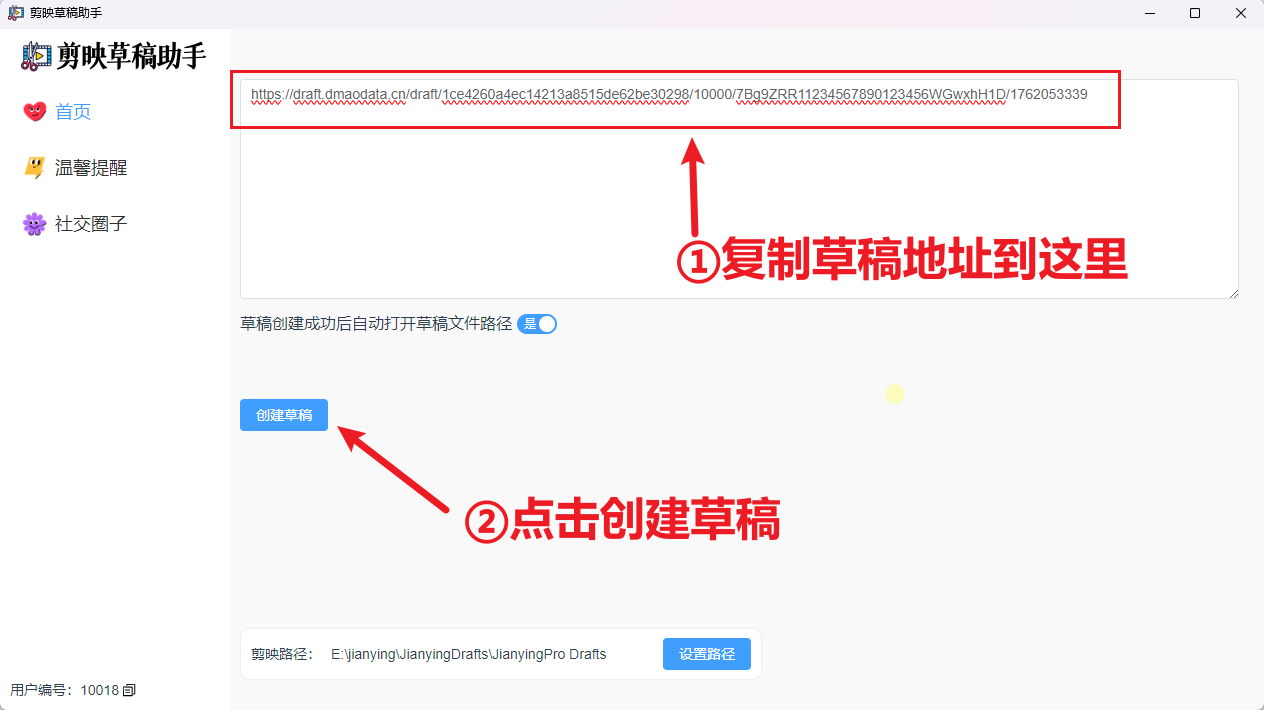The width and height of the screenshot is (1264, 710).
Task: Click the clapperboard logo in the sidebar header
Action: [35, 56]
